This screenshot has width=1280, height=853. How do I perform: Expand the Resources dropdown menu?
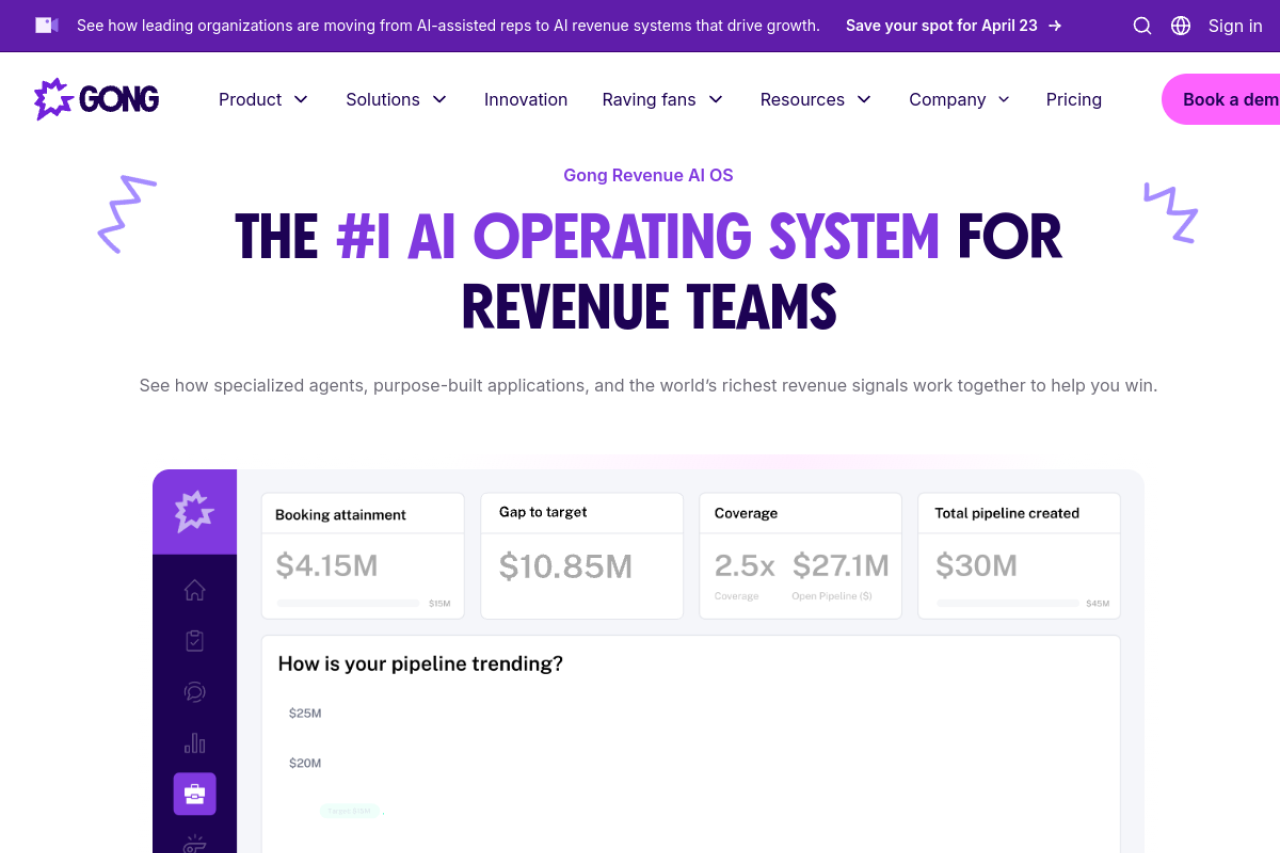tap(815, 99)
